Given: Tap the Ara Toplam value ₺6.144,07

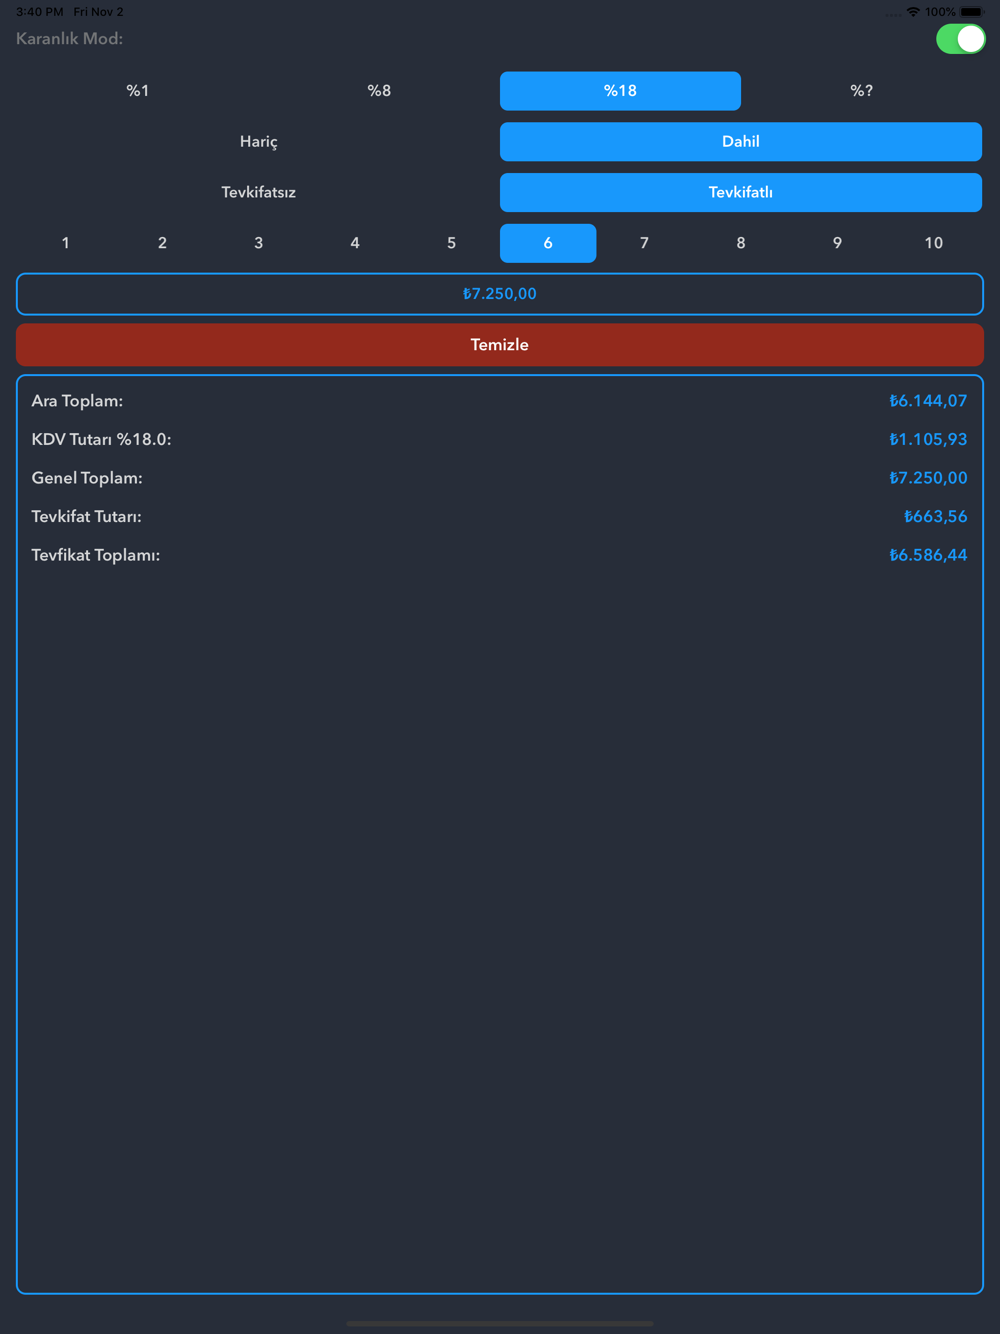Looking at the screenshot, I should click(928, 401).
